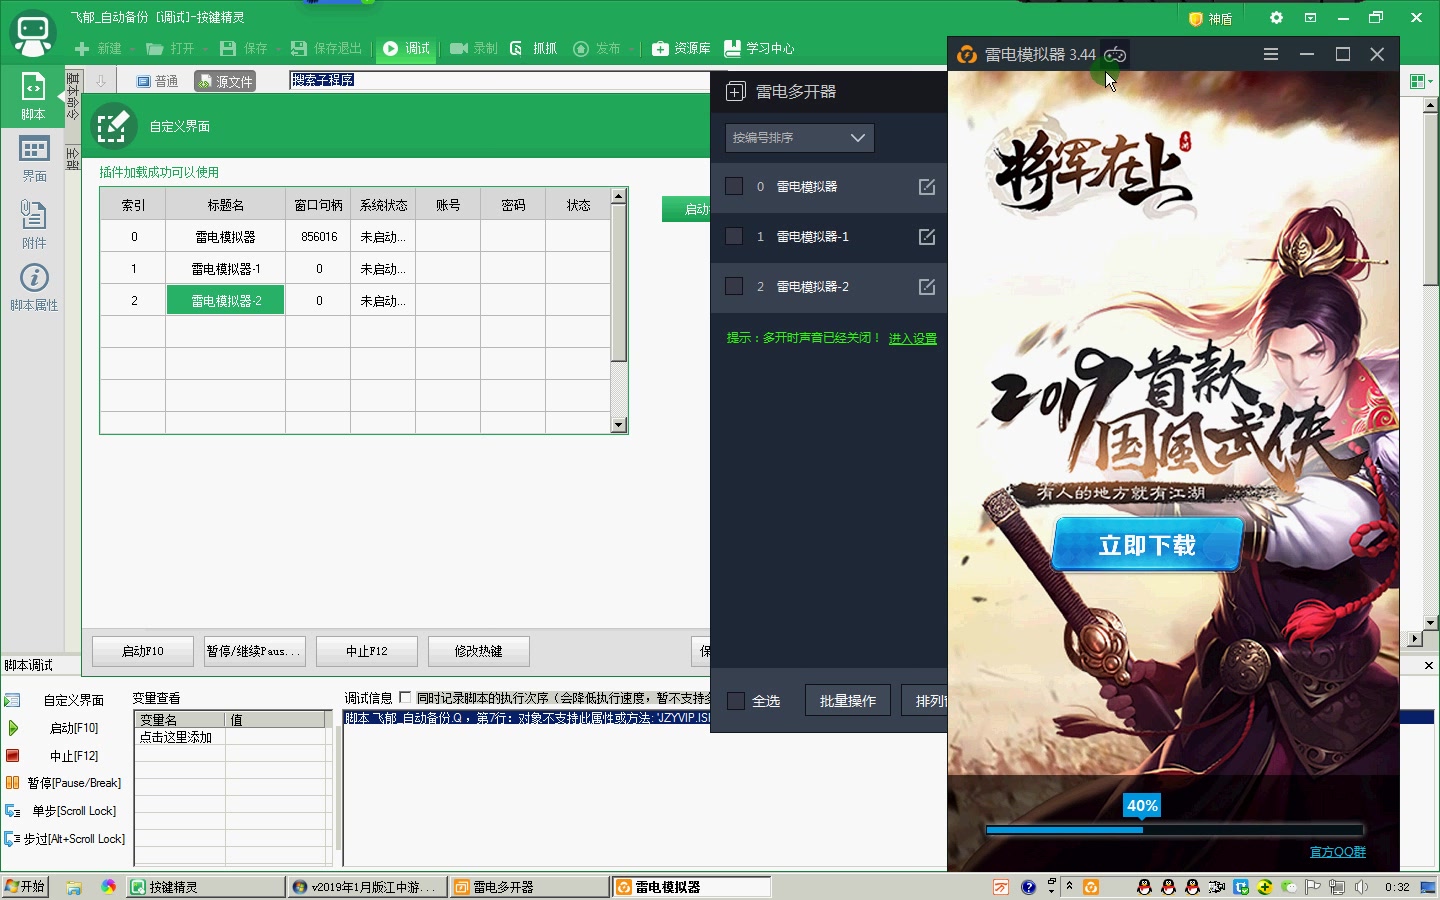Screen dimensions: 1440x900
Task: Open the 开始 start menu
Action: click(25, 887)
